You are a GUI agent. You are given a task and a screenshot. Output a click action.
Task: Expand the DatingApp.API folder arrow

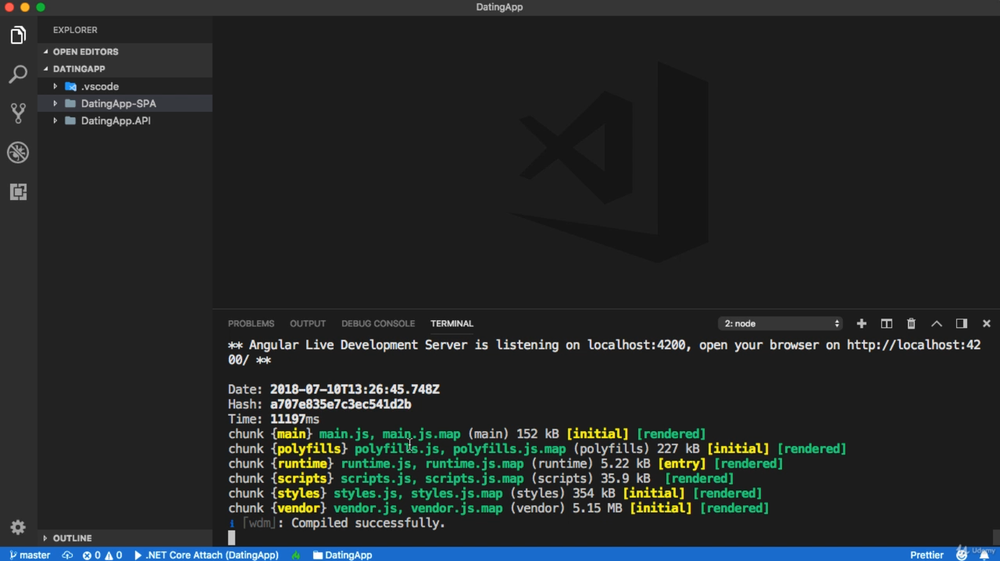[55, 120]
